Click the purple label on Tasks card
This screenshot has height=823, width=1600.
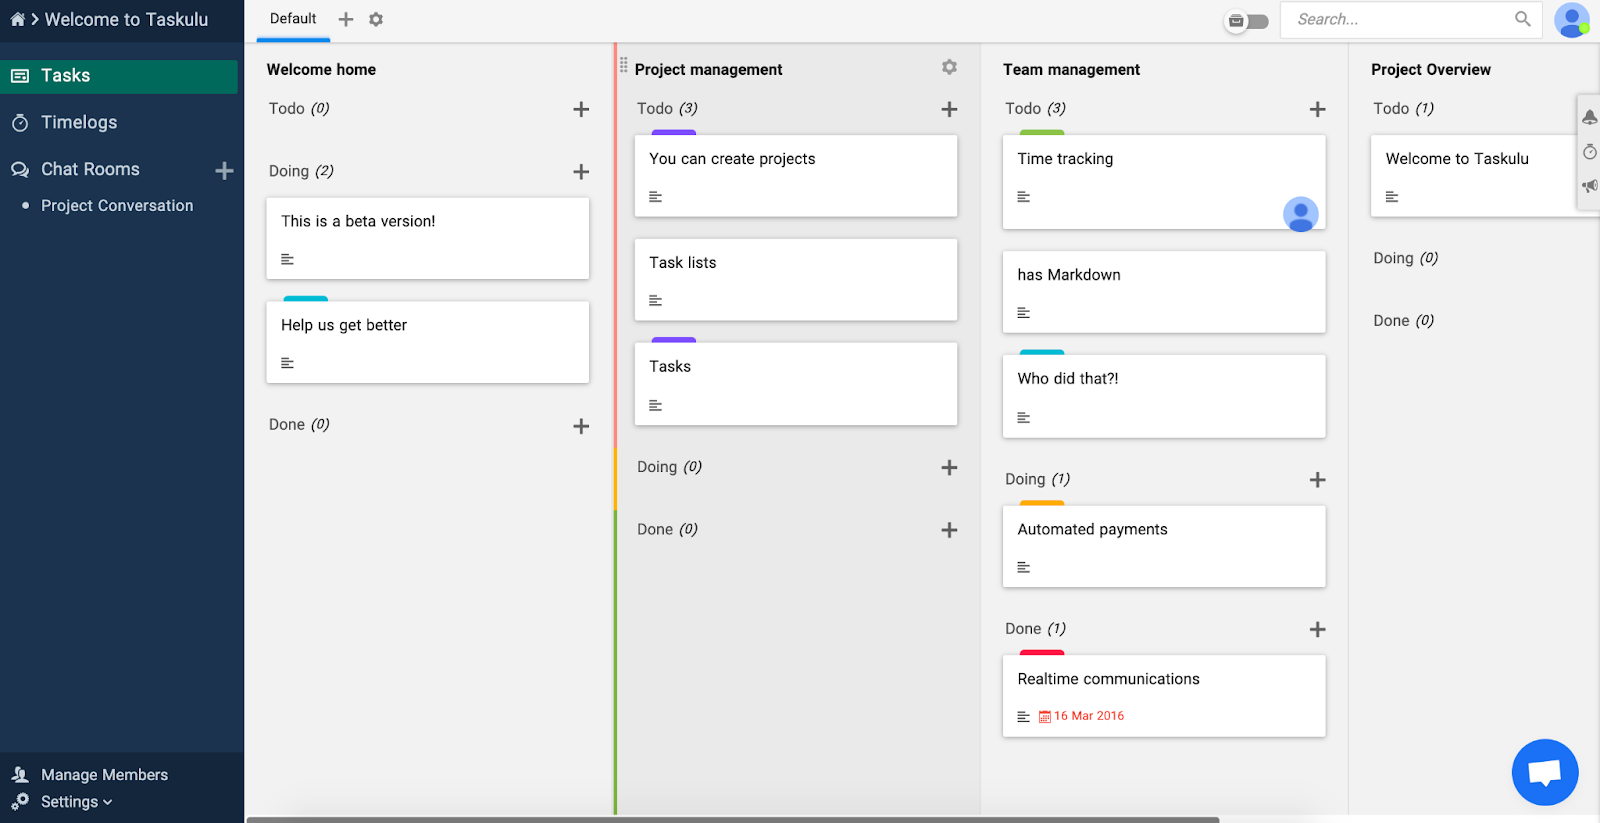point(673,340)
